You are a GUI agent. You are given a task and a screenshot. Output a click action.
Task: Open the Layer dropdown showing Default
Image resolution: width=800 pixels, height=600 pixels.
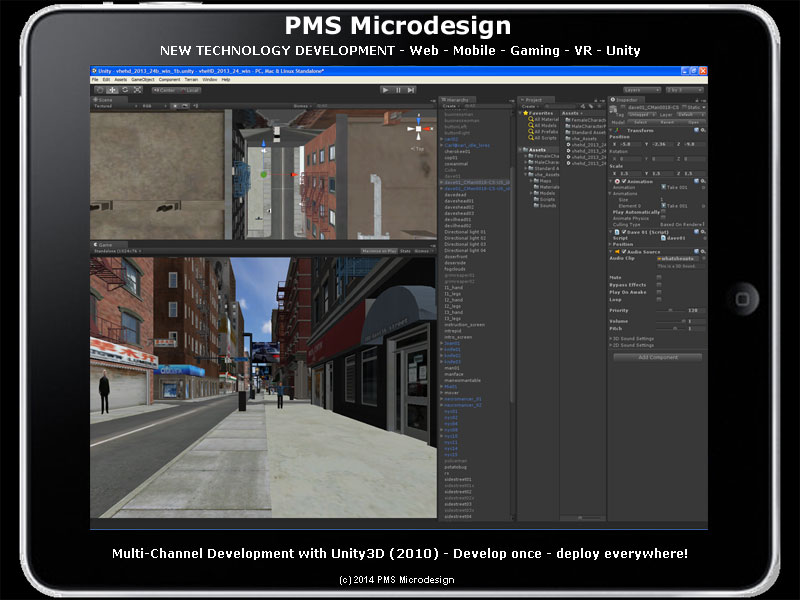pos(690,115)
